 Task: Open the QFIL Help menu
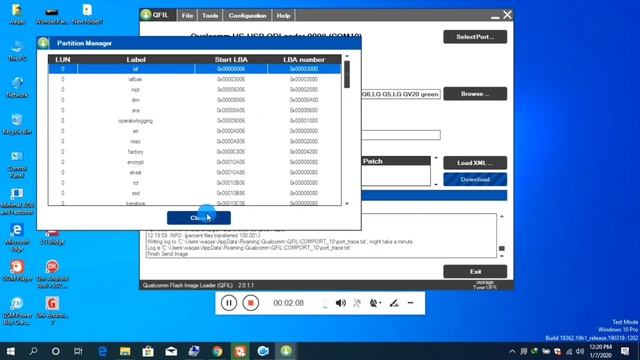point(283,16)
